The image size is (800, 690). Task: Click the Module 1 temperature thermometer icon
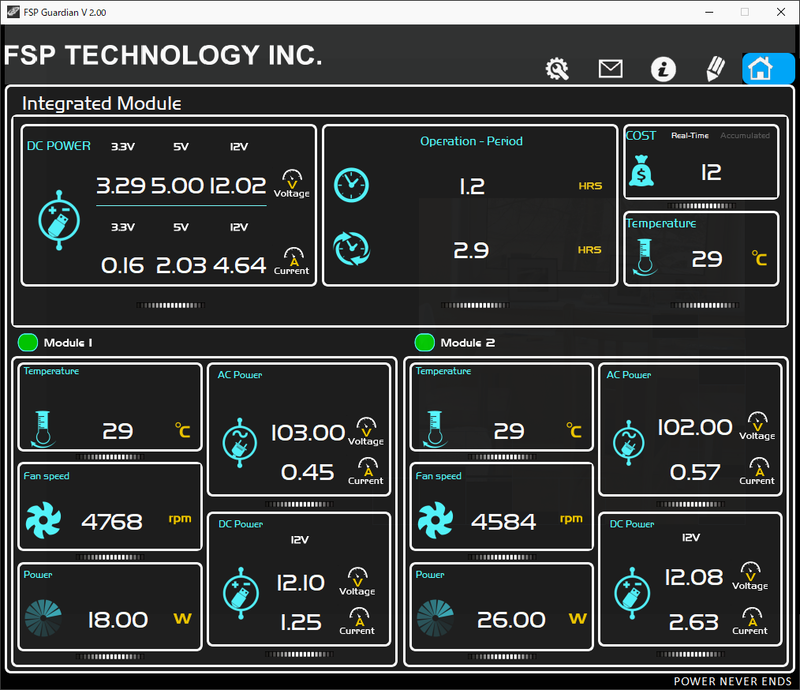pyautogui.click(x=42, y=429)
